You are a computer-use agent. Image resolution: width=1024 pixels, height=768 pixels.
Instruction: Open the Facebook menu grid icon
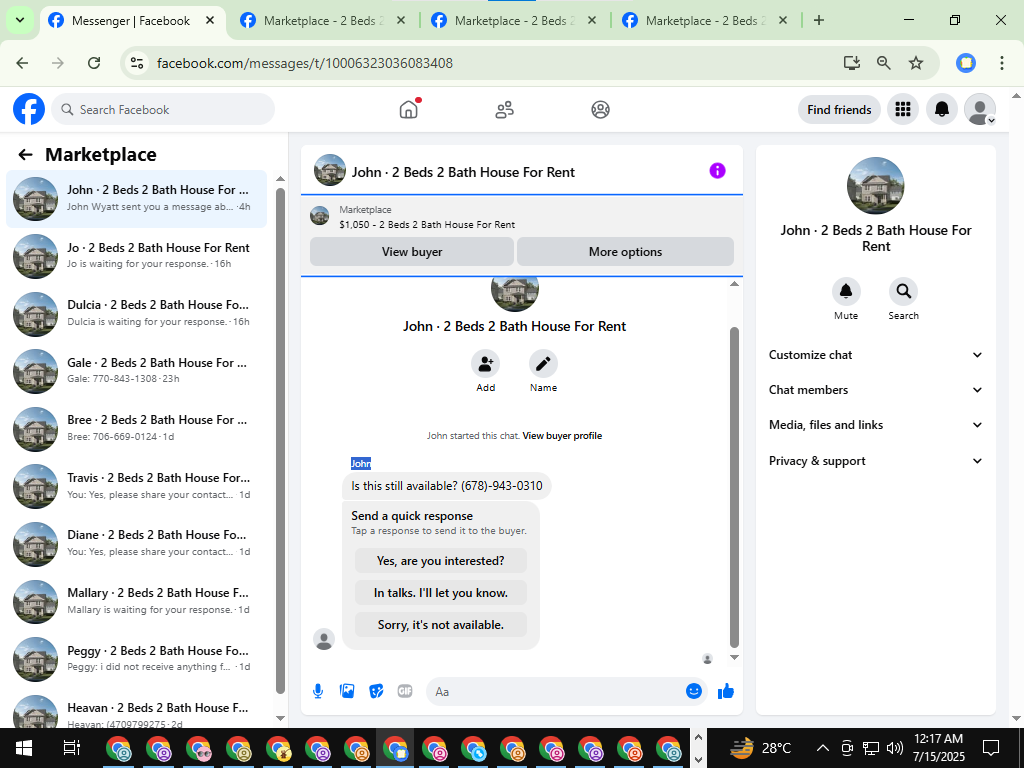point(903,109)
